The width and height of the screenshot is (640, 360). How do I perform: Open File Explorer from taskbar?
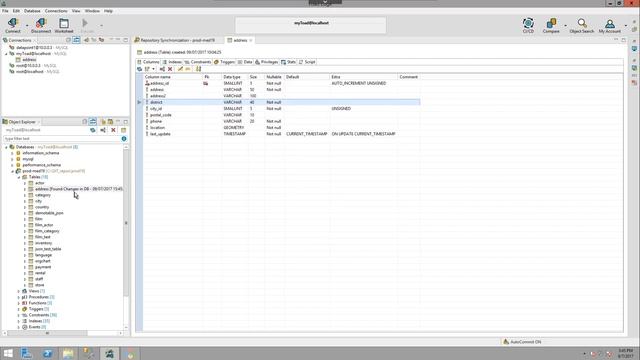click(x=68, y=353)
